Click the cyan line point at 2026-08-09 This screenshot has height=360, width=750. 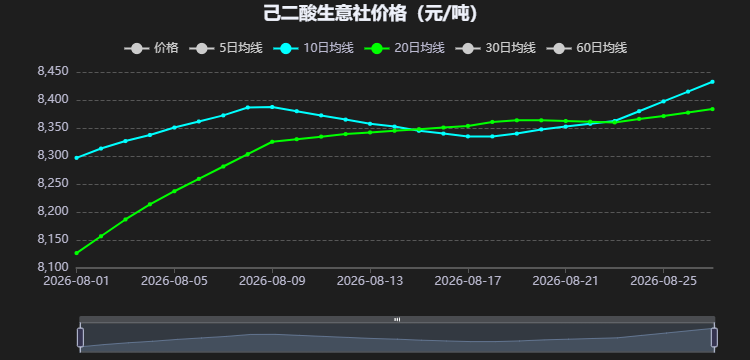pyautogui.click(x=272, y=107)
